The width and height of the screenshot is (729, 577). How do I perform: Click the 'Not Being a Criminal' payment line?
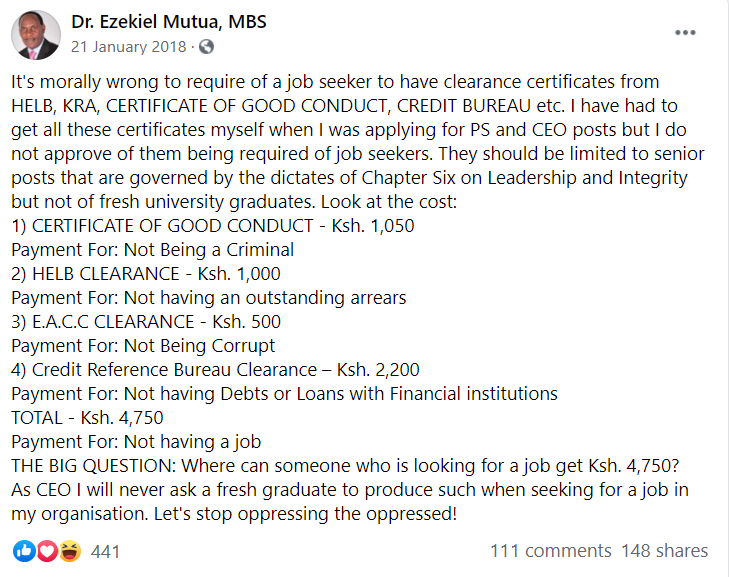pos(152,250)
